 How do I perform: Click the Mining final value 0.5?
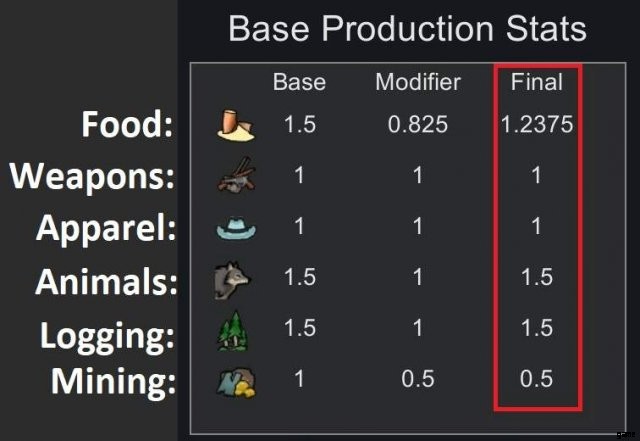tap(537, 380)
